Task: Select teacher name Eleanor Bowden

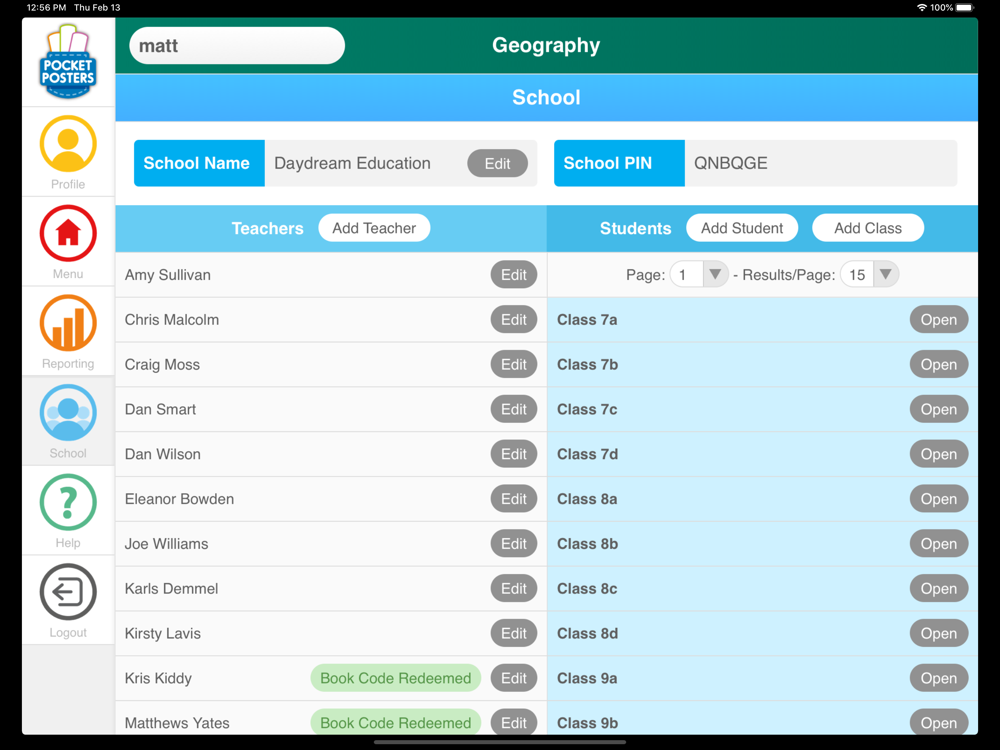Action: coord(179,499)
